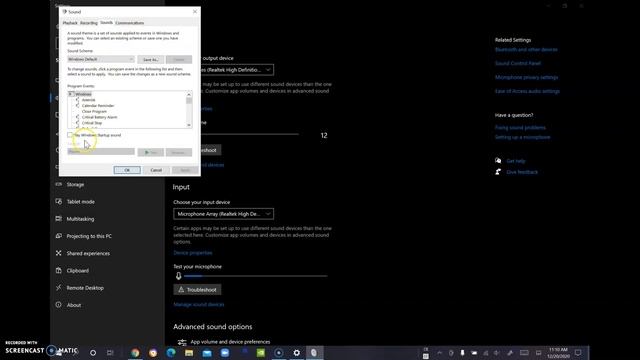Click OK in Sound dialog
Viewport: 640px width, 360px height.
[127, 170]
